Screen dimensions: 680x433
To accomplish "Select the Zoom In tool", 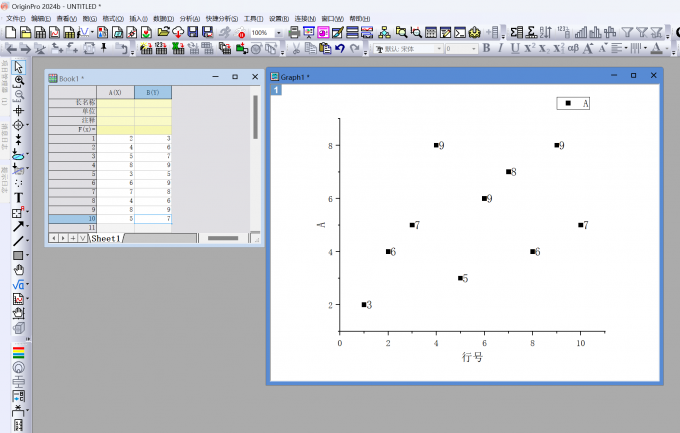I will [19, 80].
